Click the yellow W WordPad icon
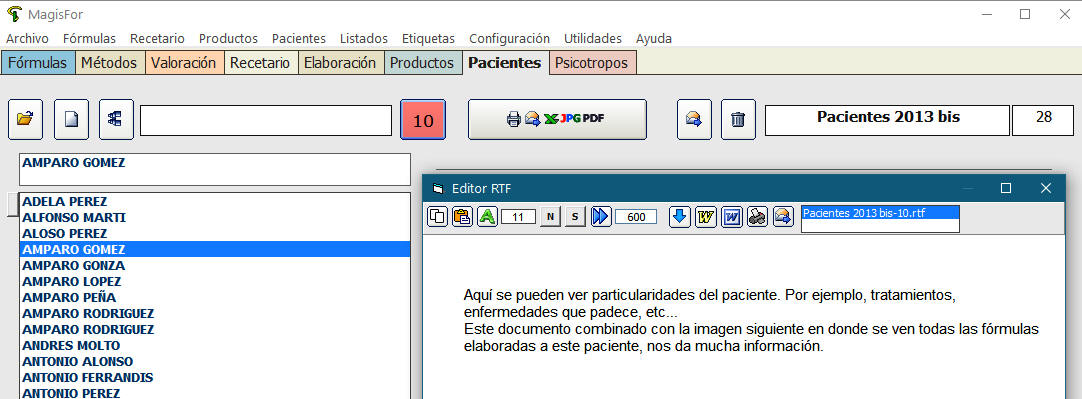Viewport: 1082px width, 399px height. point(705,217)
